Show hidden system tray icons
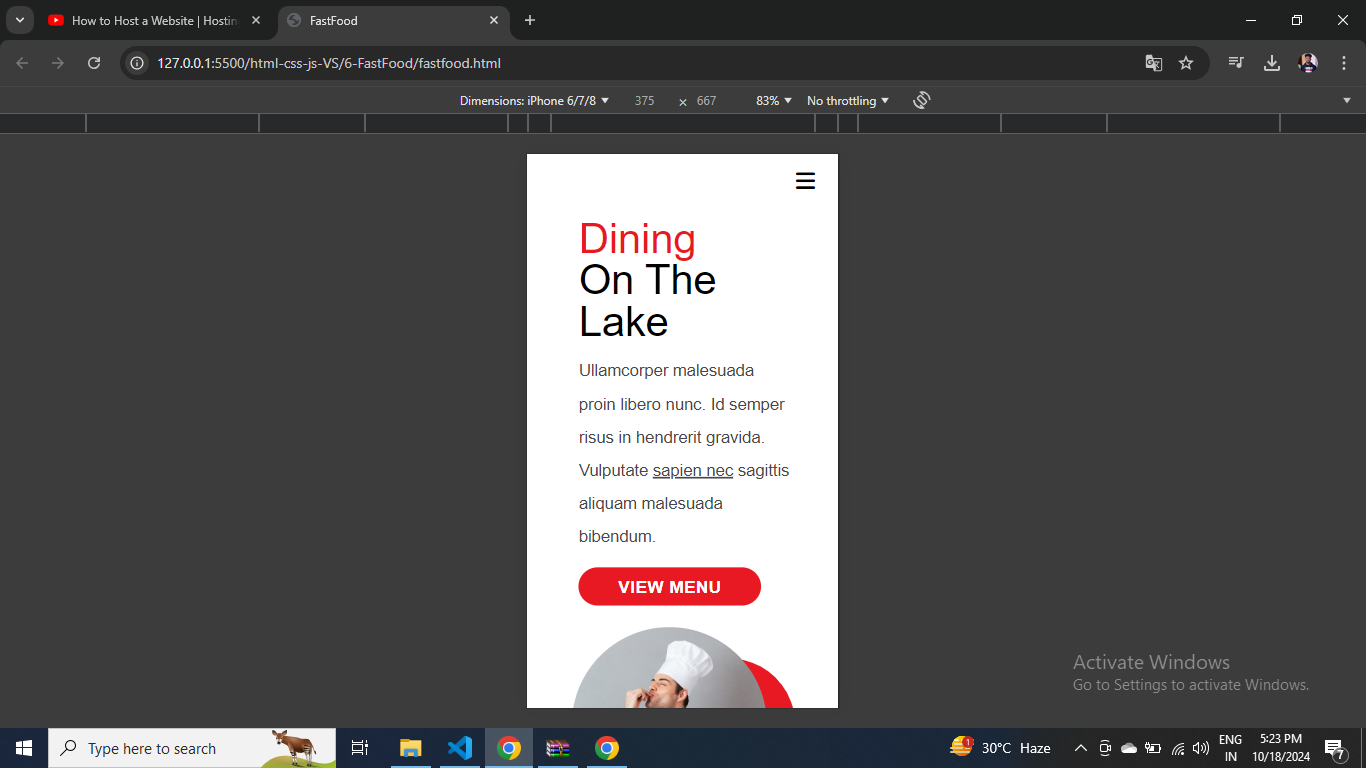The width and height of the screenshot is (1366, 768). pos(1080,748)
